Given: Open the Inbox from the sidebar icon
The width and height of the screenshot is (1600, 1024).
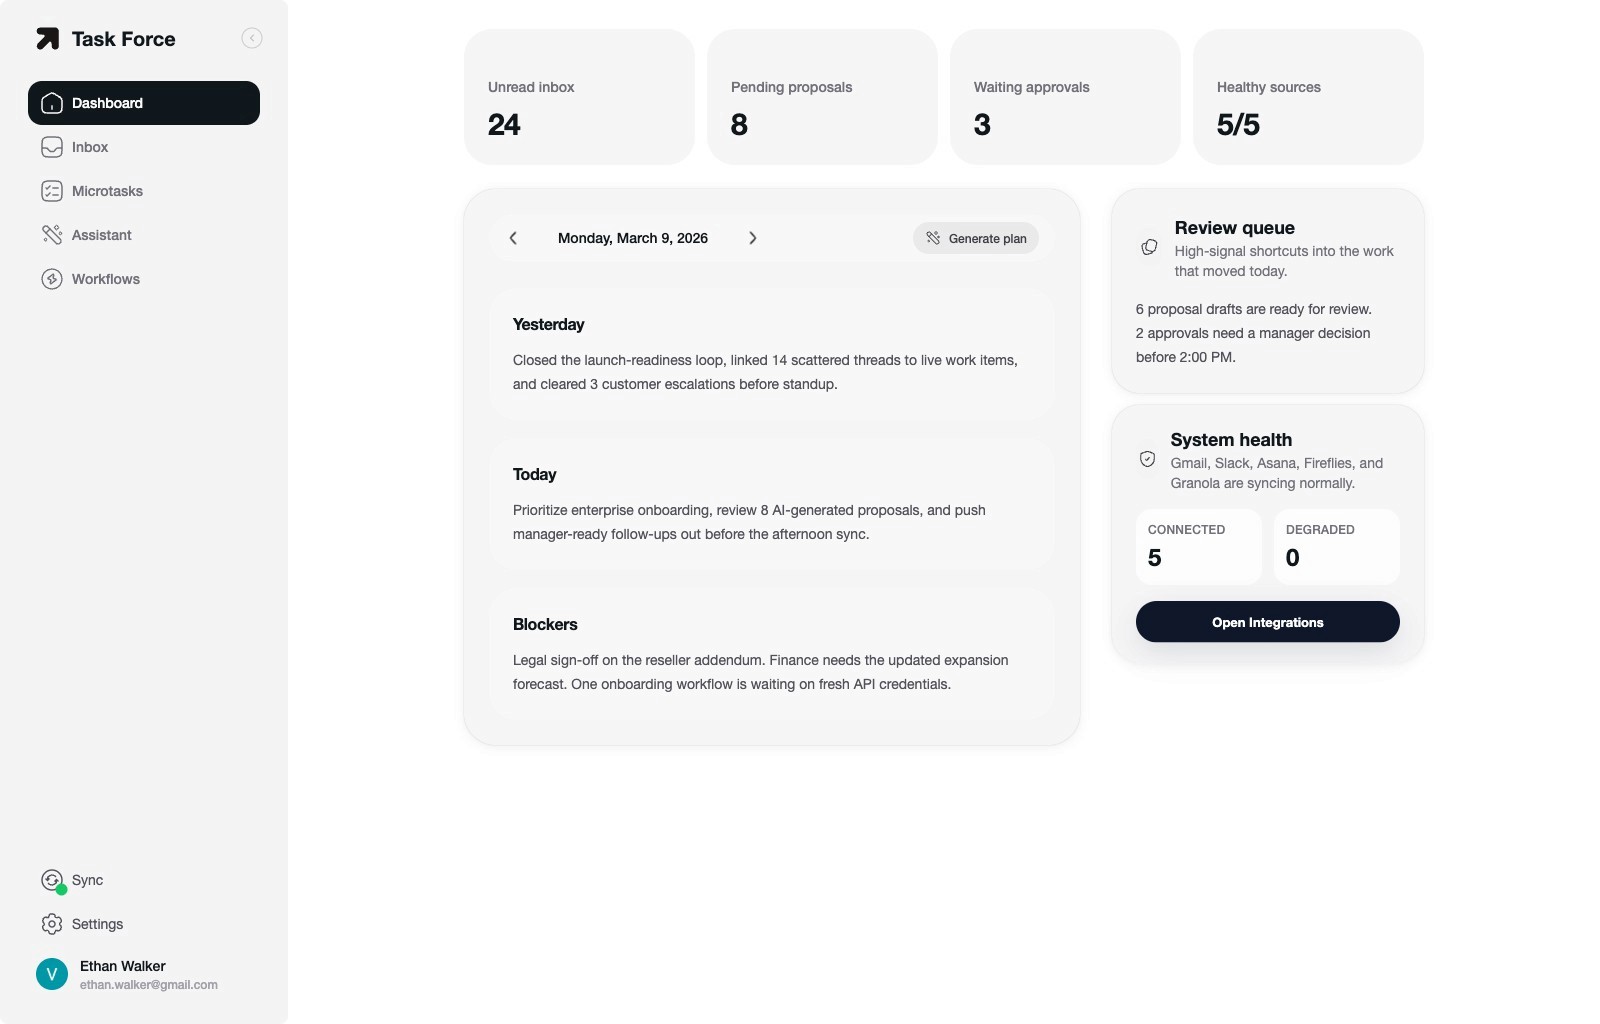Looking at the screenshot, I should (x=52, y=147).
